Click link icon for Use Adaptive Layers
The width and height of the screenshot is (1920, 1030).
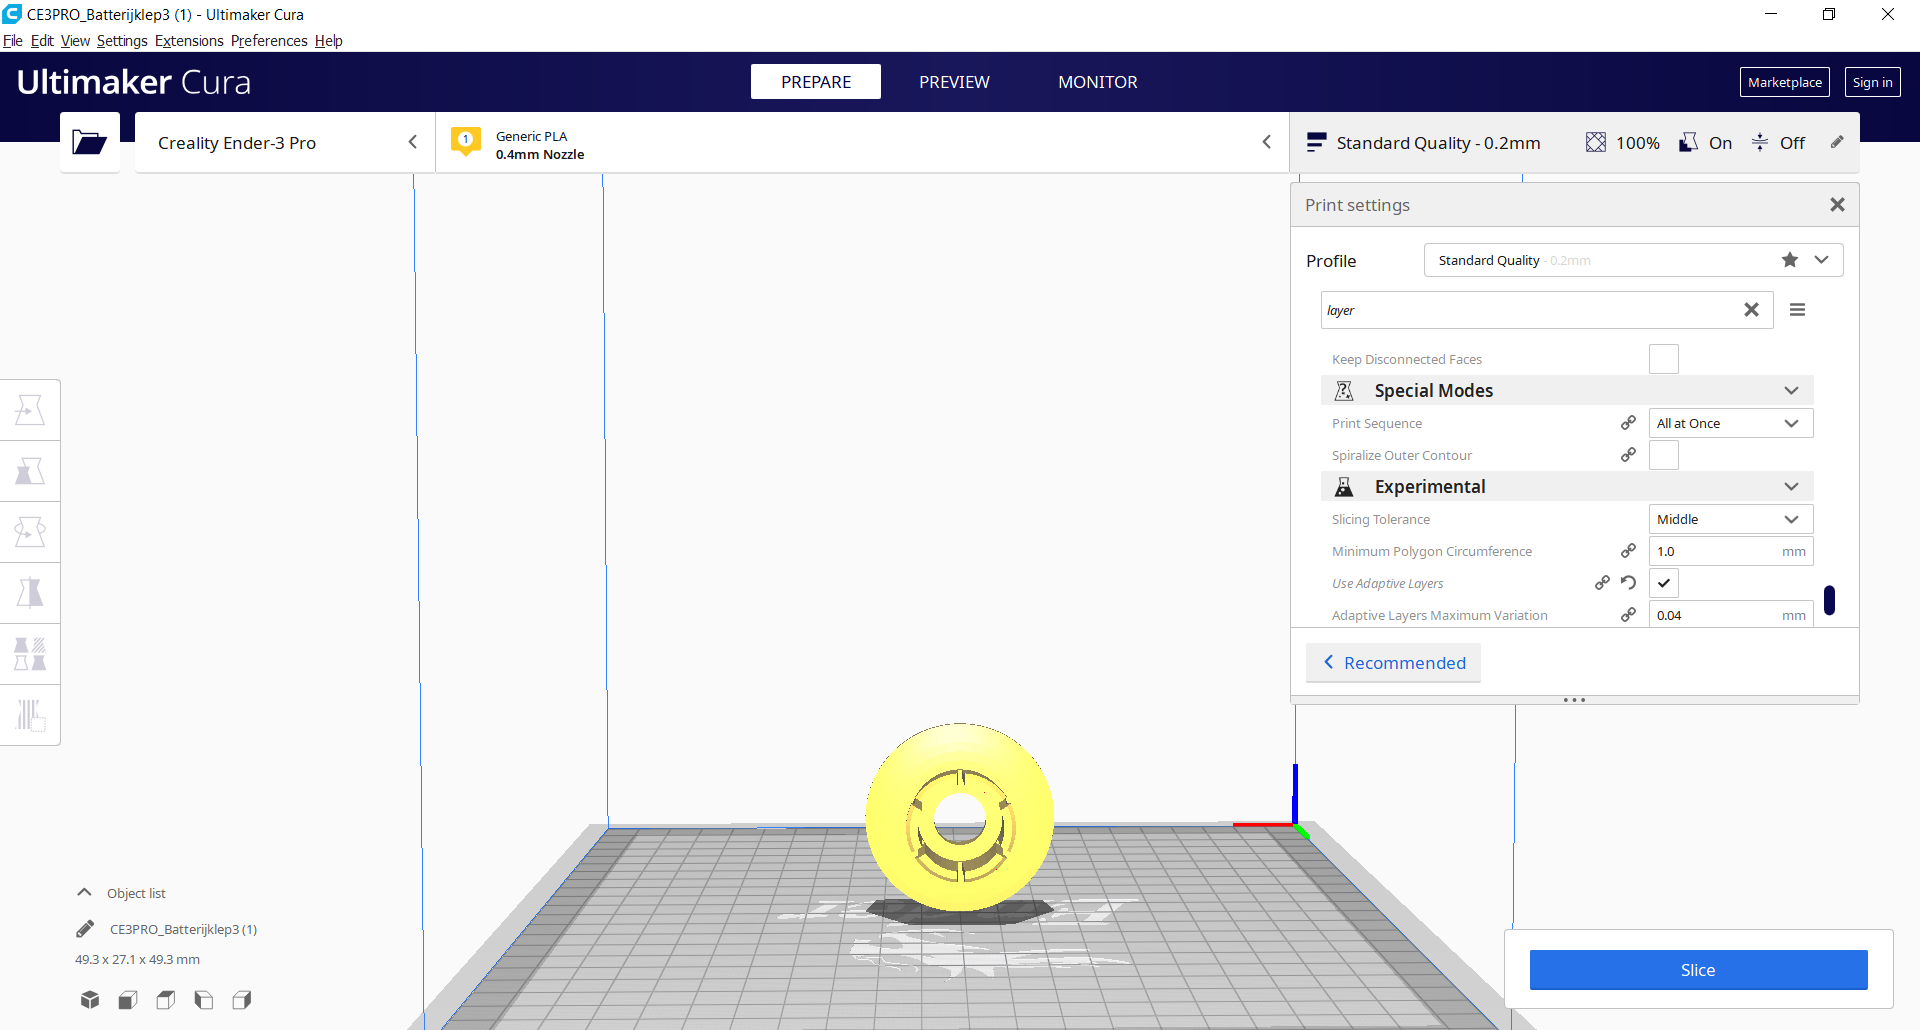(x=1602, y=583)
